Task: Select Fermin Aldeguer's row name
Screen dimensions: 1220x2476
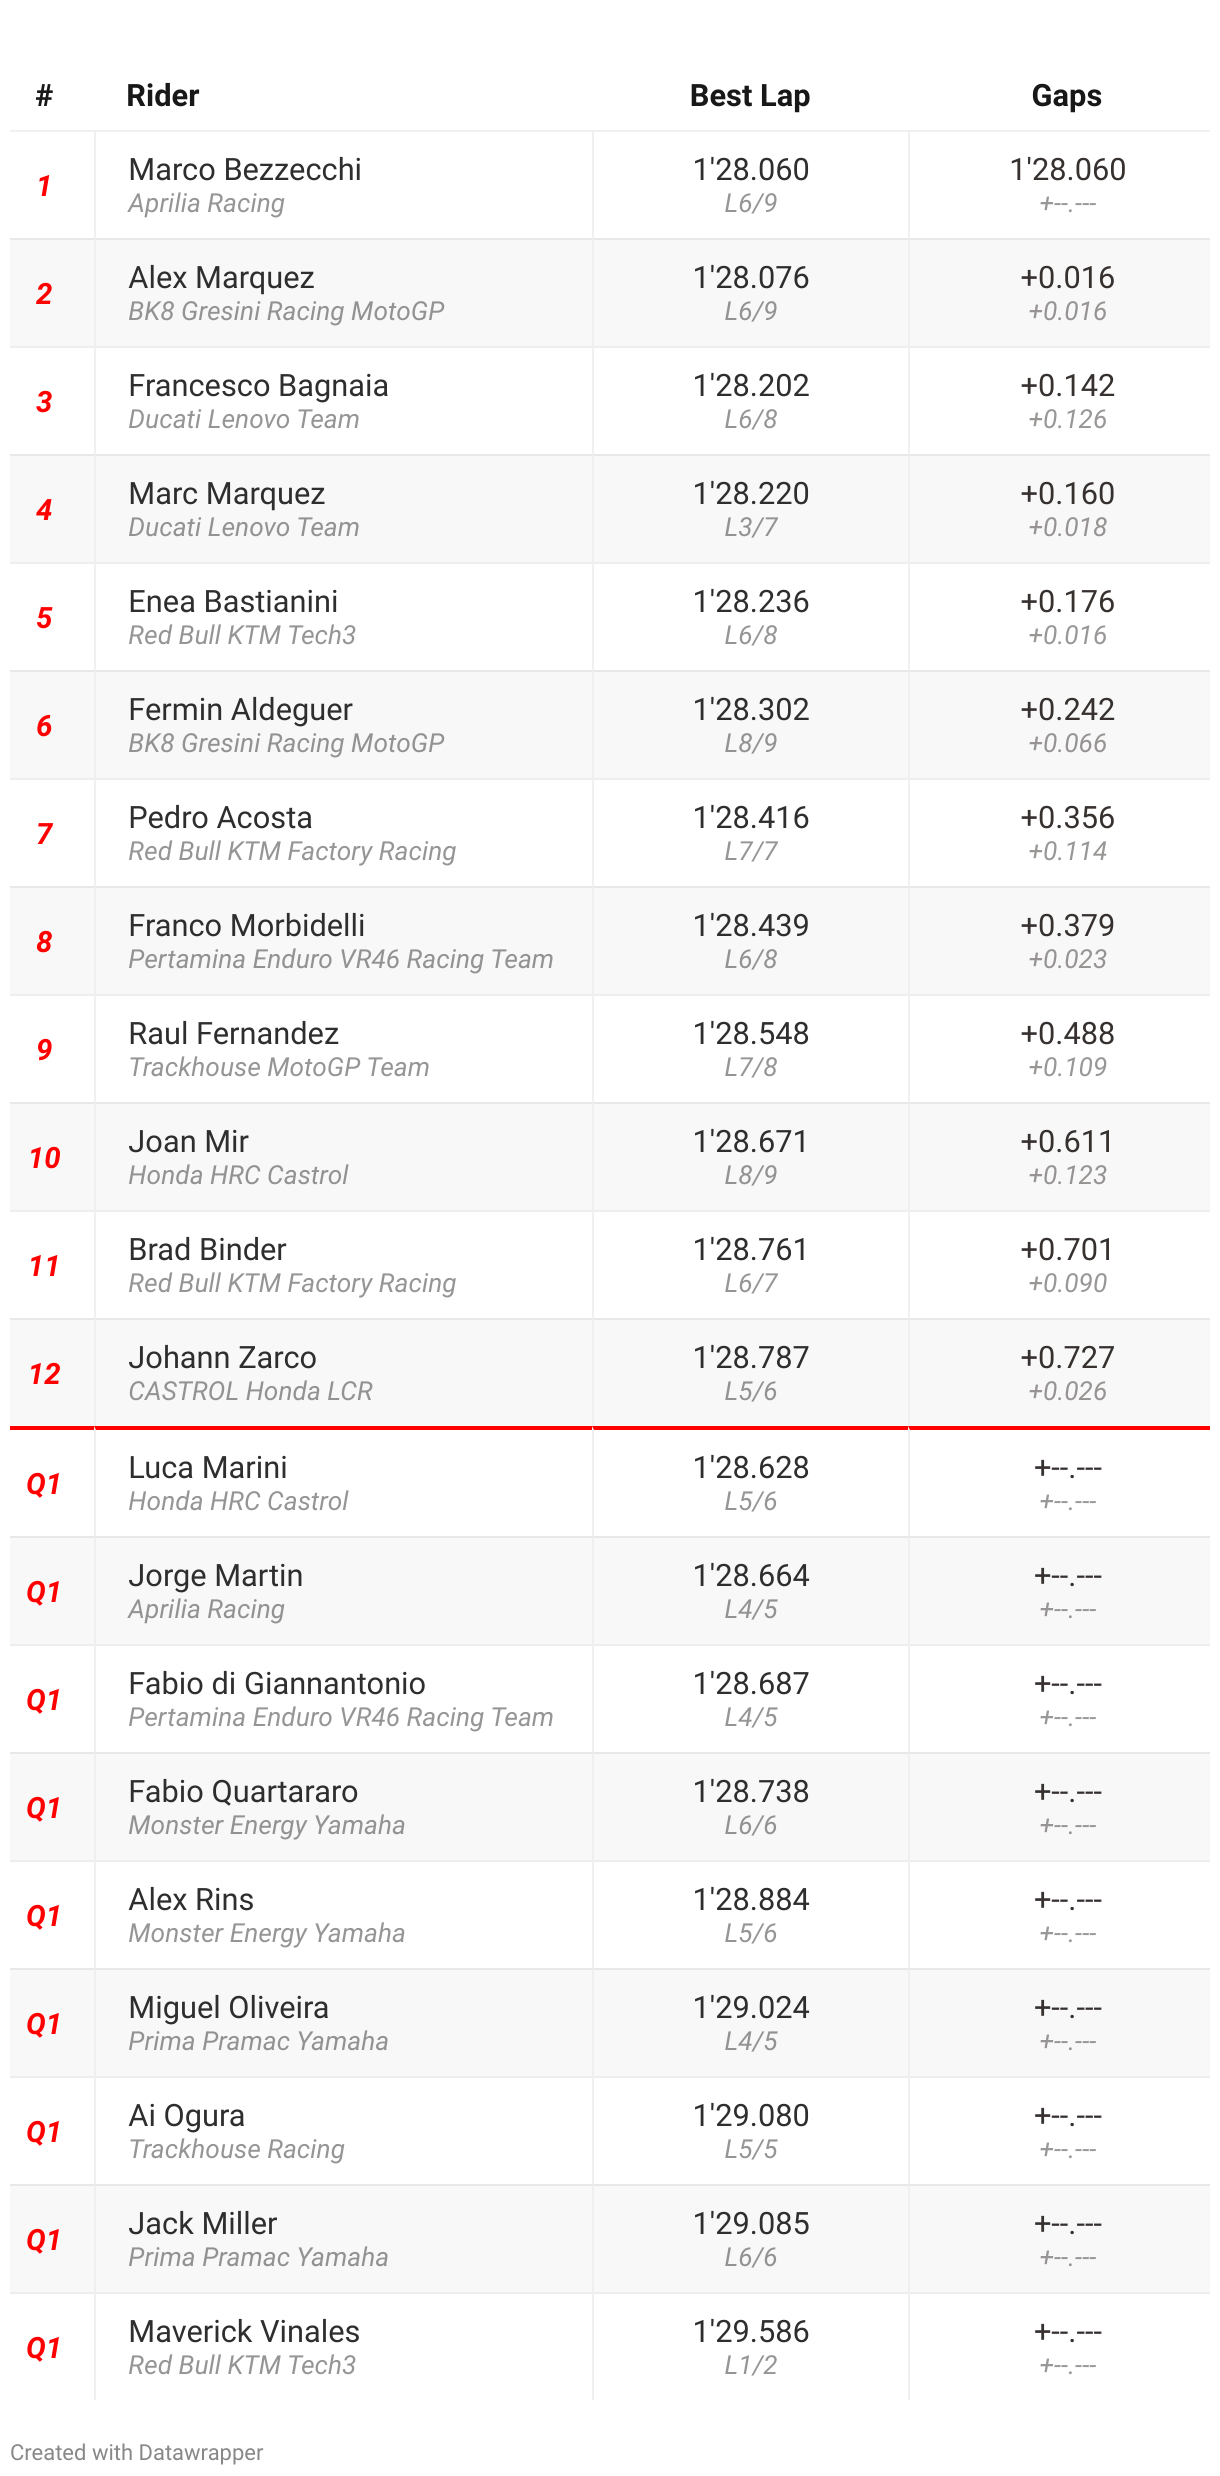Action: (240, 710)
